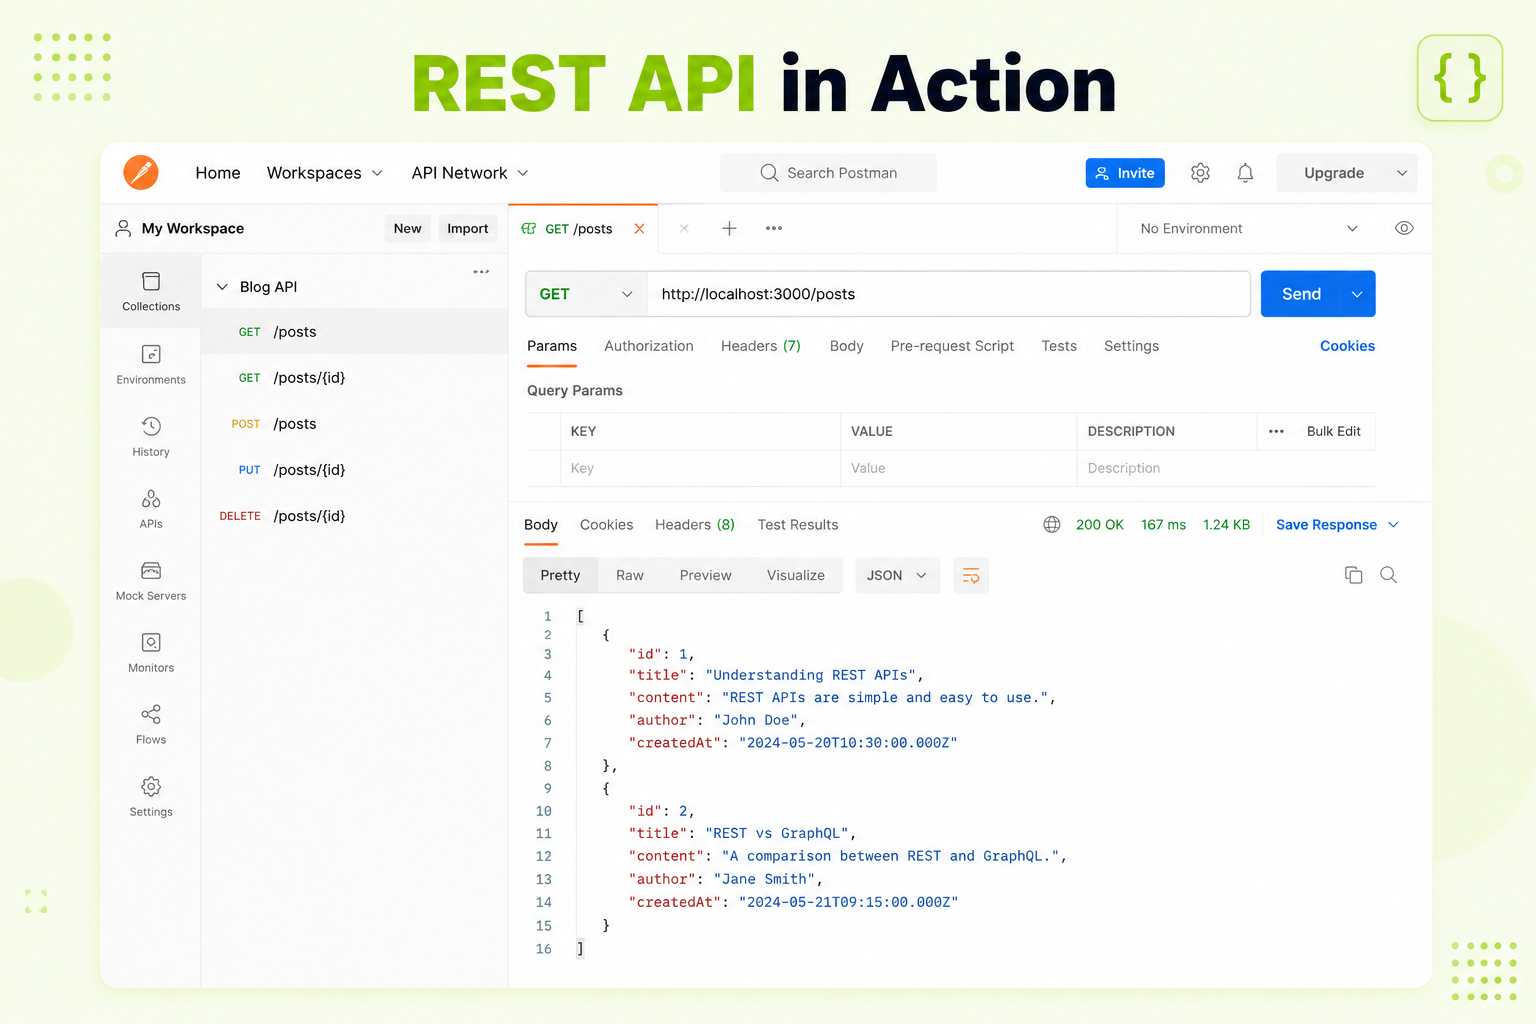Click the Cookies link
Screen dimensions: 1536x1024
1347,346
